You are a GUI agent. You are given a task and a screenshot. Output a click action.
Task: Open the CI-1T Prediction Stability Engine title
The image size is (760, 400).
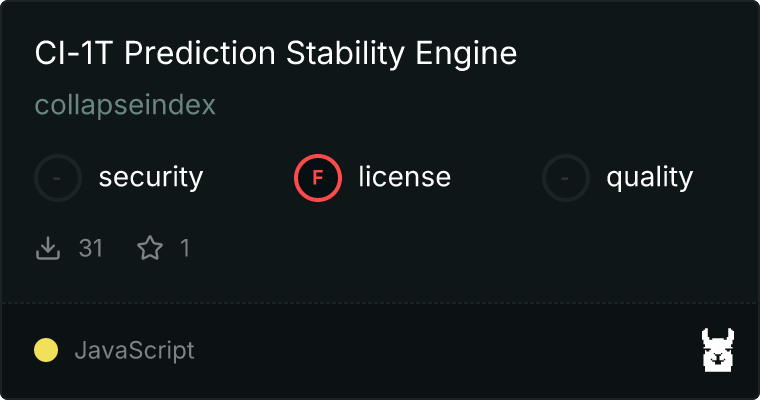(275, 54)
